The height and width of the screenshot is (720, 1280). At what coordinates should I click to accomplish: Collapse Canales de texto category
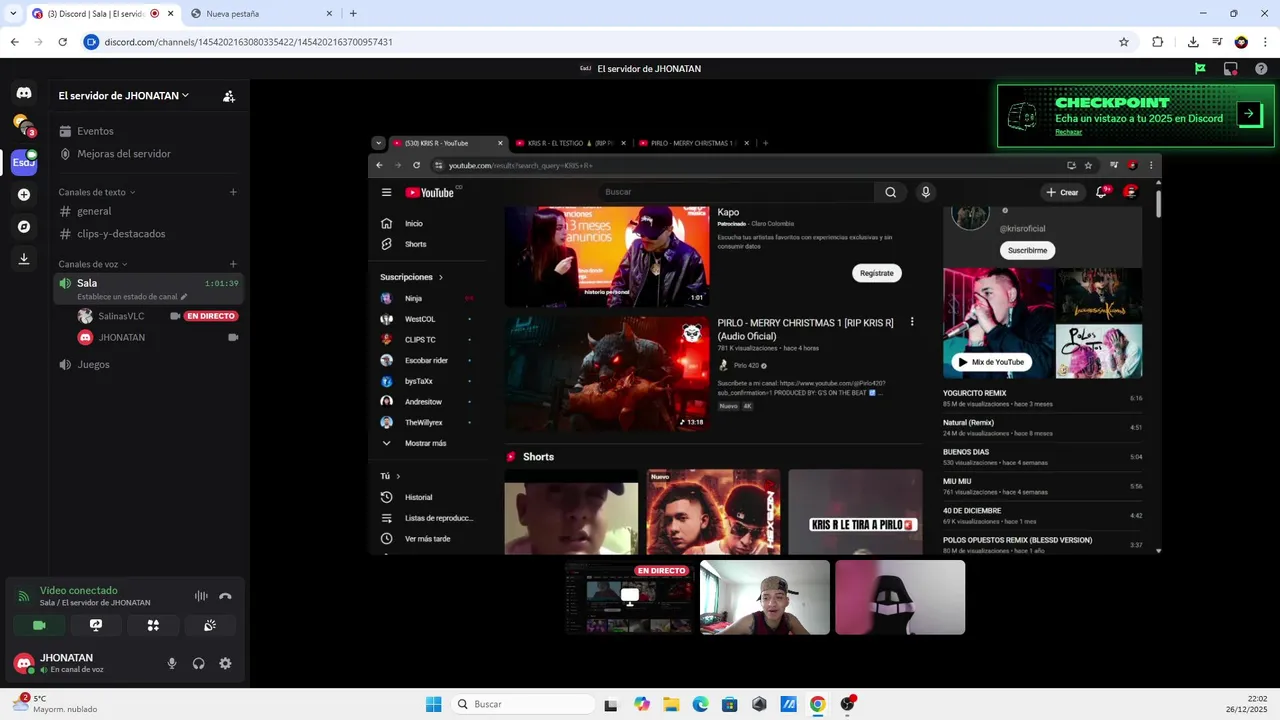coord(96,192)
